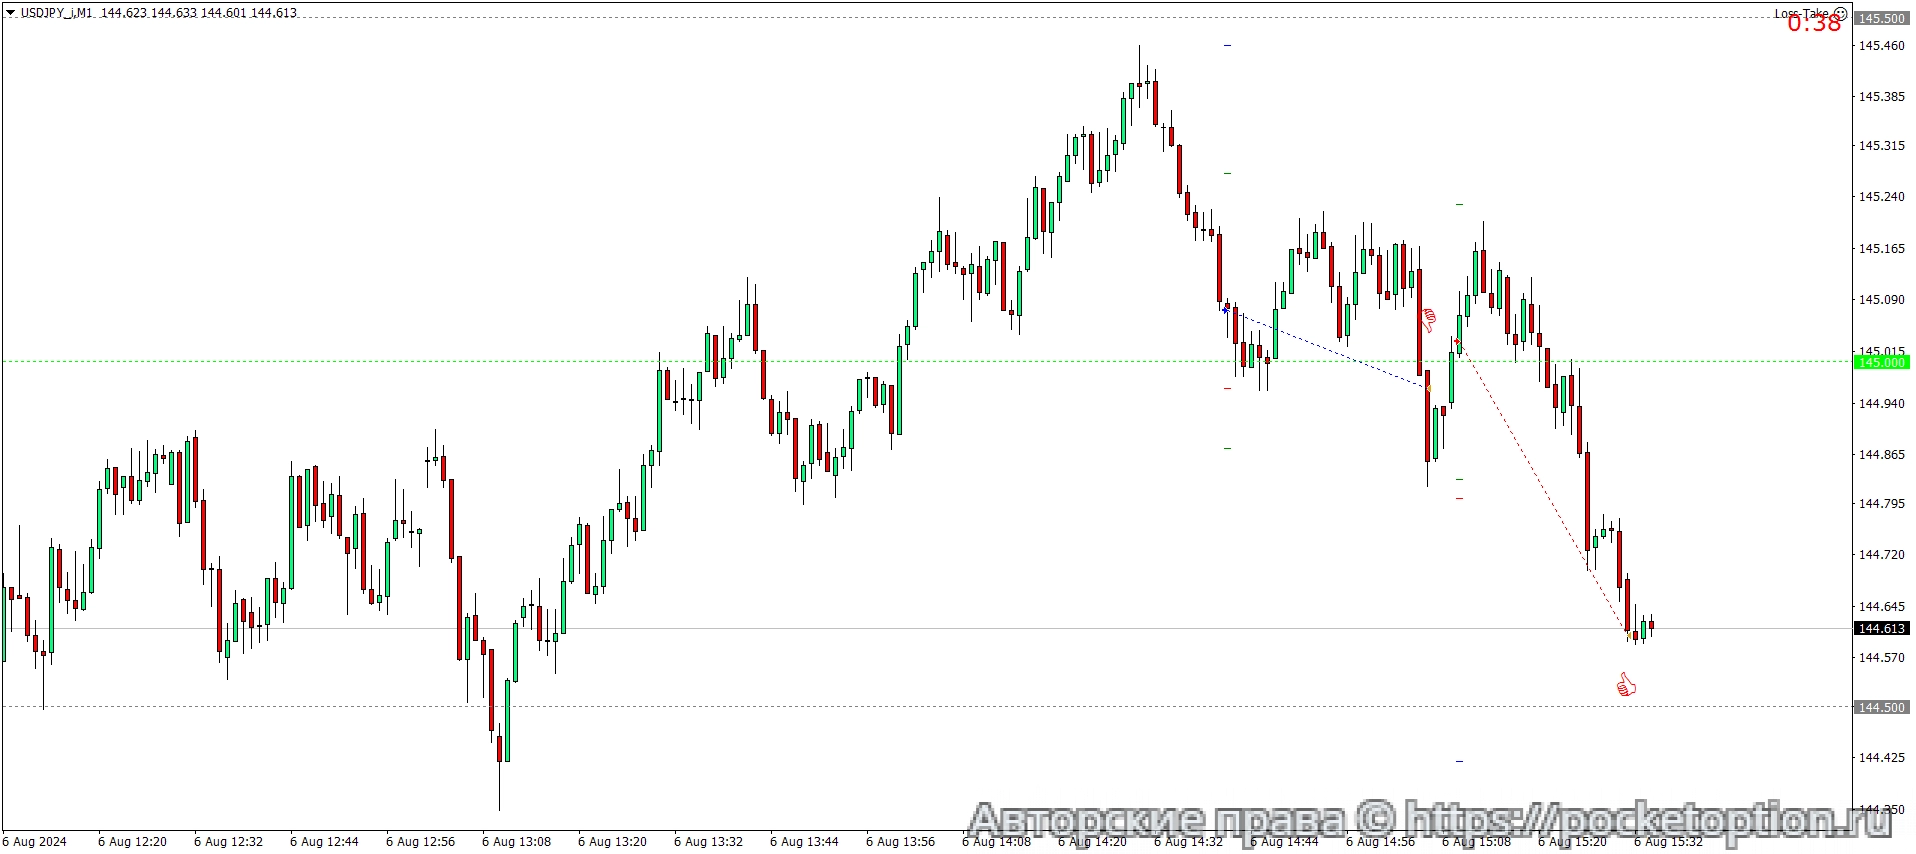The height and width of the screenshot is (854, 1916).
Task: Click the 145.385 price axis value
Action: 1881,96
